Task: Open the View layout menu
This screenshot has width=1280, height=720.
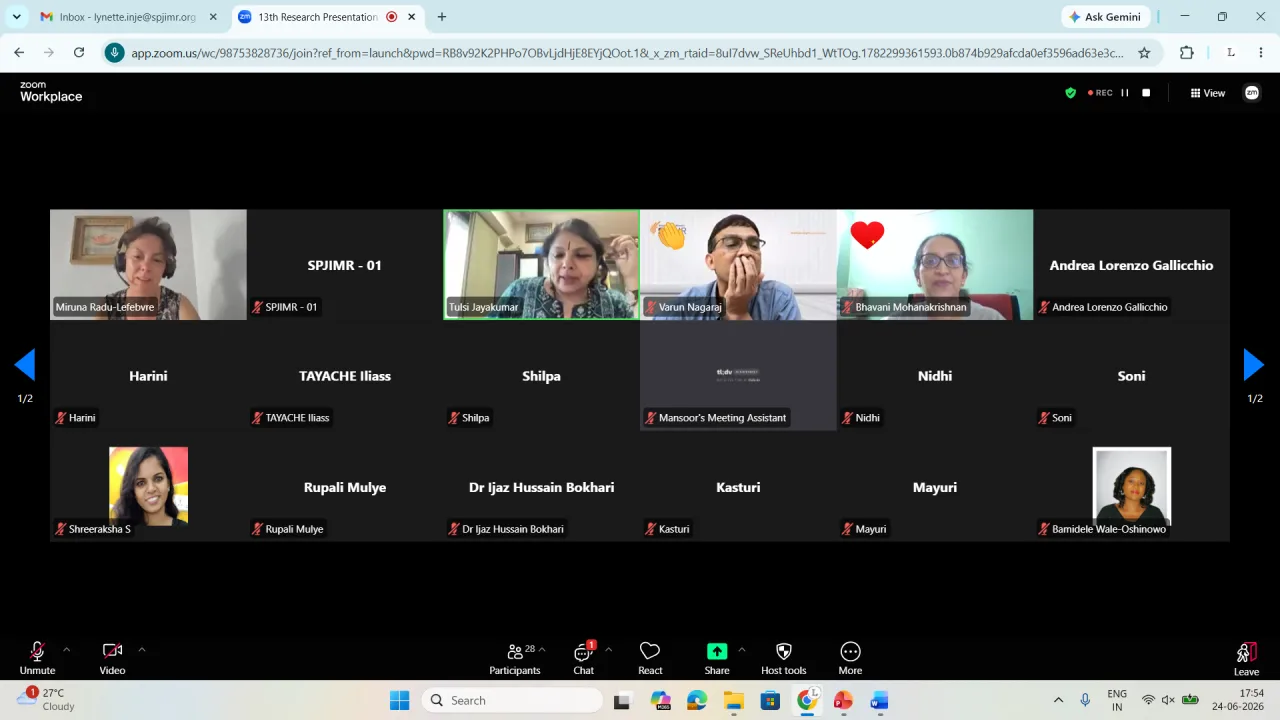Action: (1207, 93)
